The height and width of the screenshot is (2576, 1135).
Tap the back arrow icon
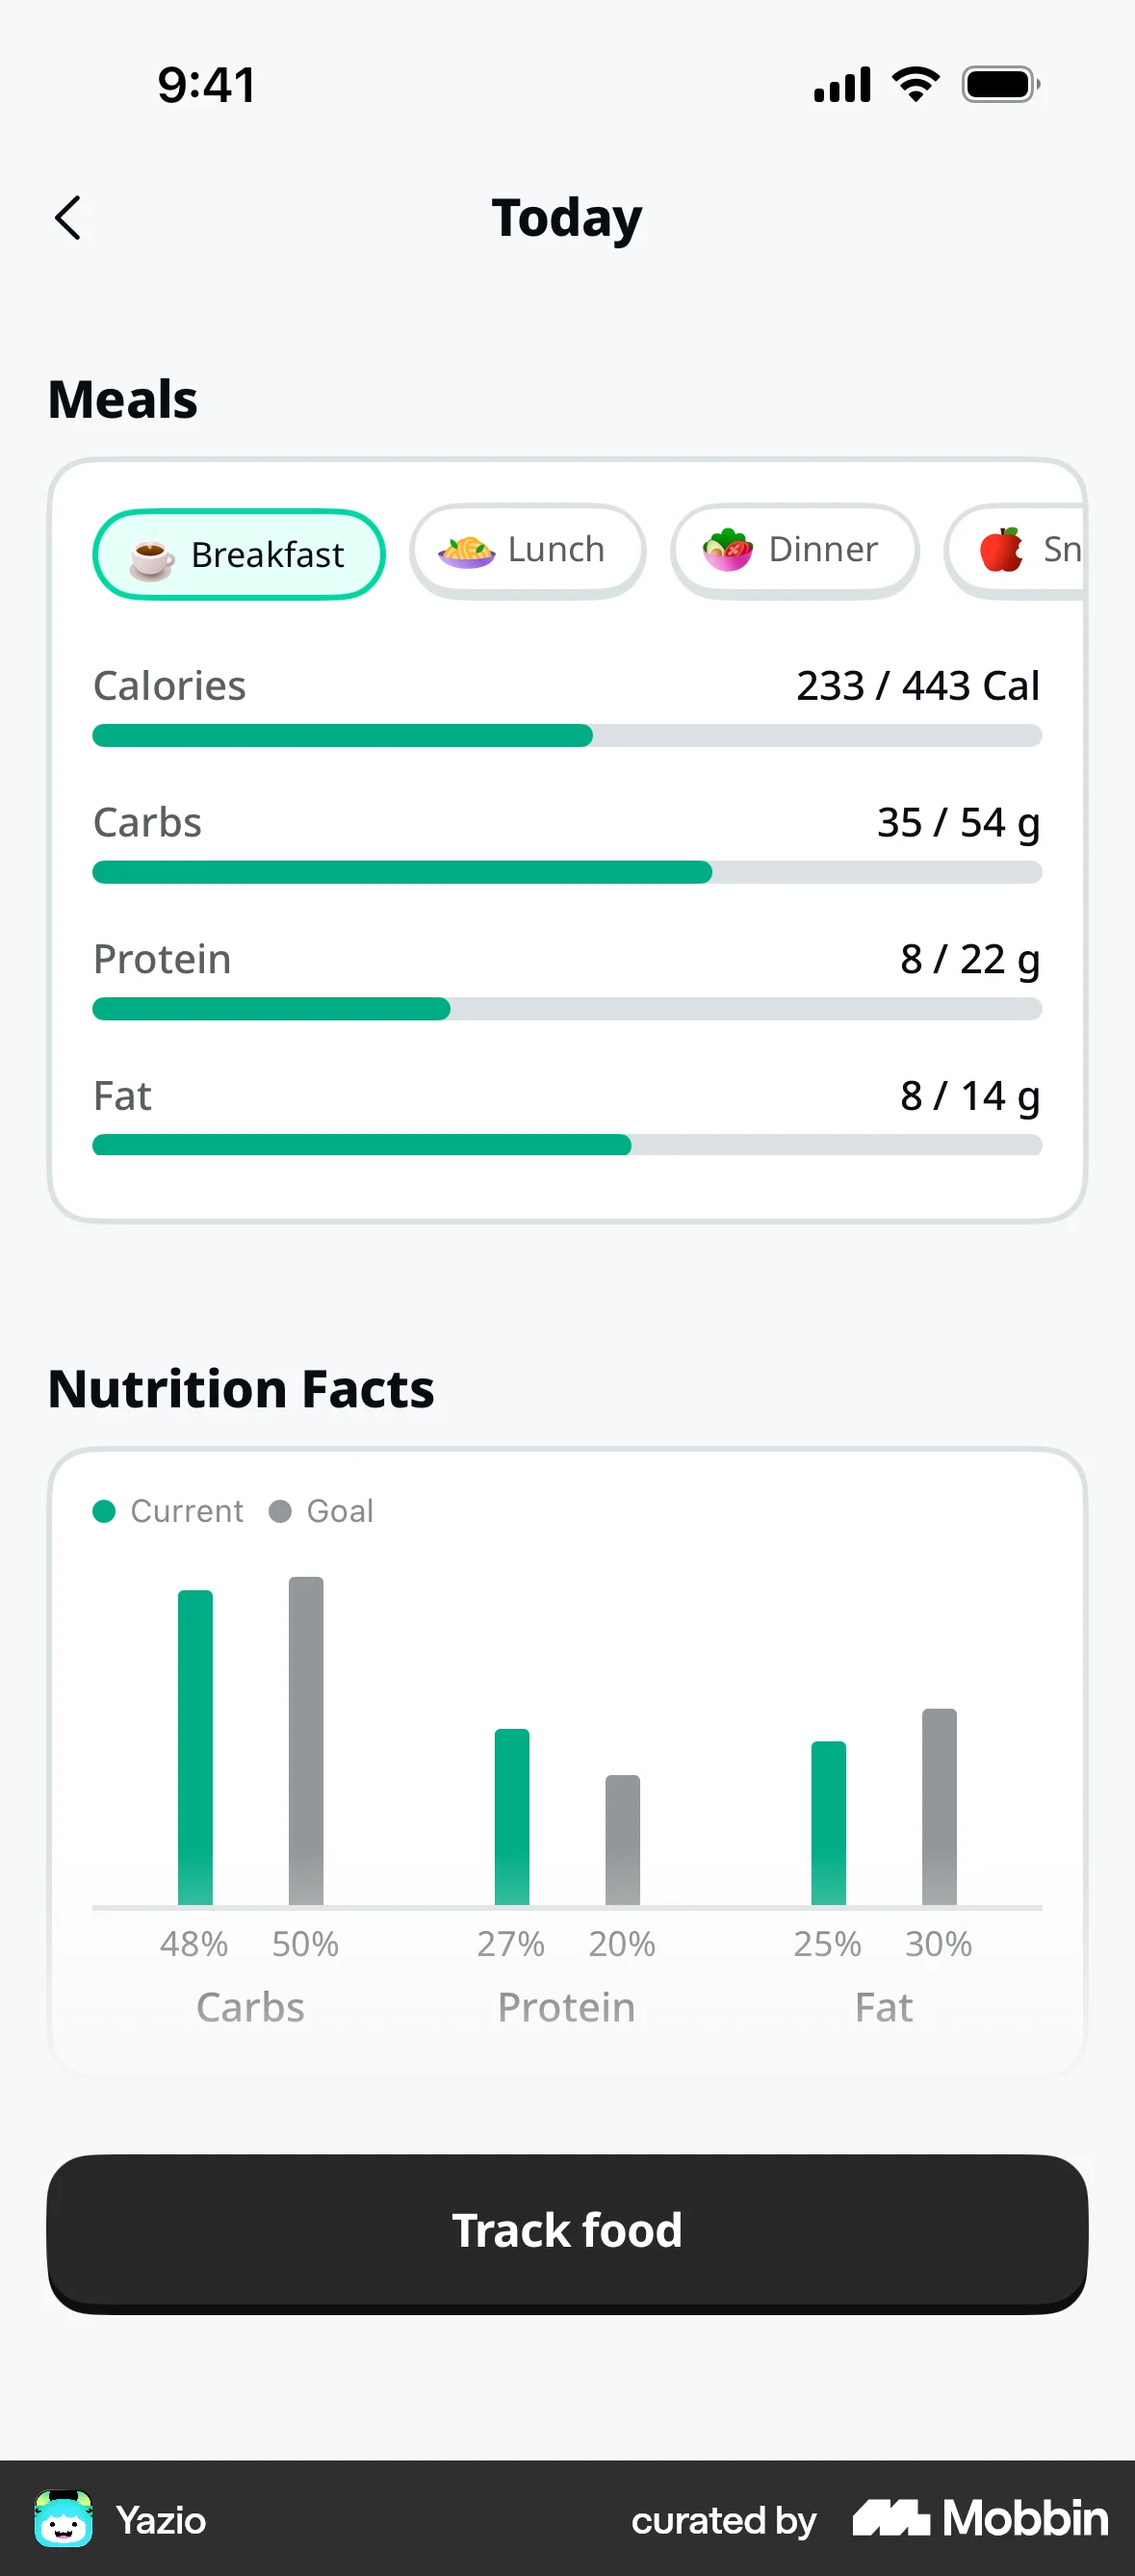pyautogui.click(x=68, y=218)
